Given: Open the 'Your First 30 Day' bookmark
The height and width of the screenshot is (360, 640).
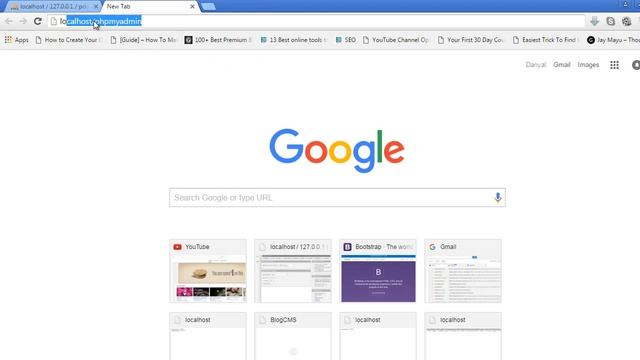Looking at the screenshot, I should pyautogui.click(x=471, y=40).
